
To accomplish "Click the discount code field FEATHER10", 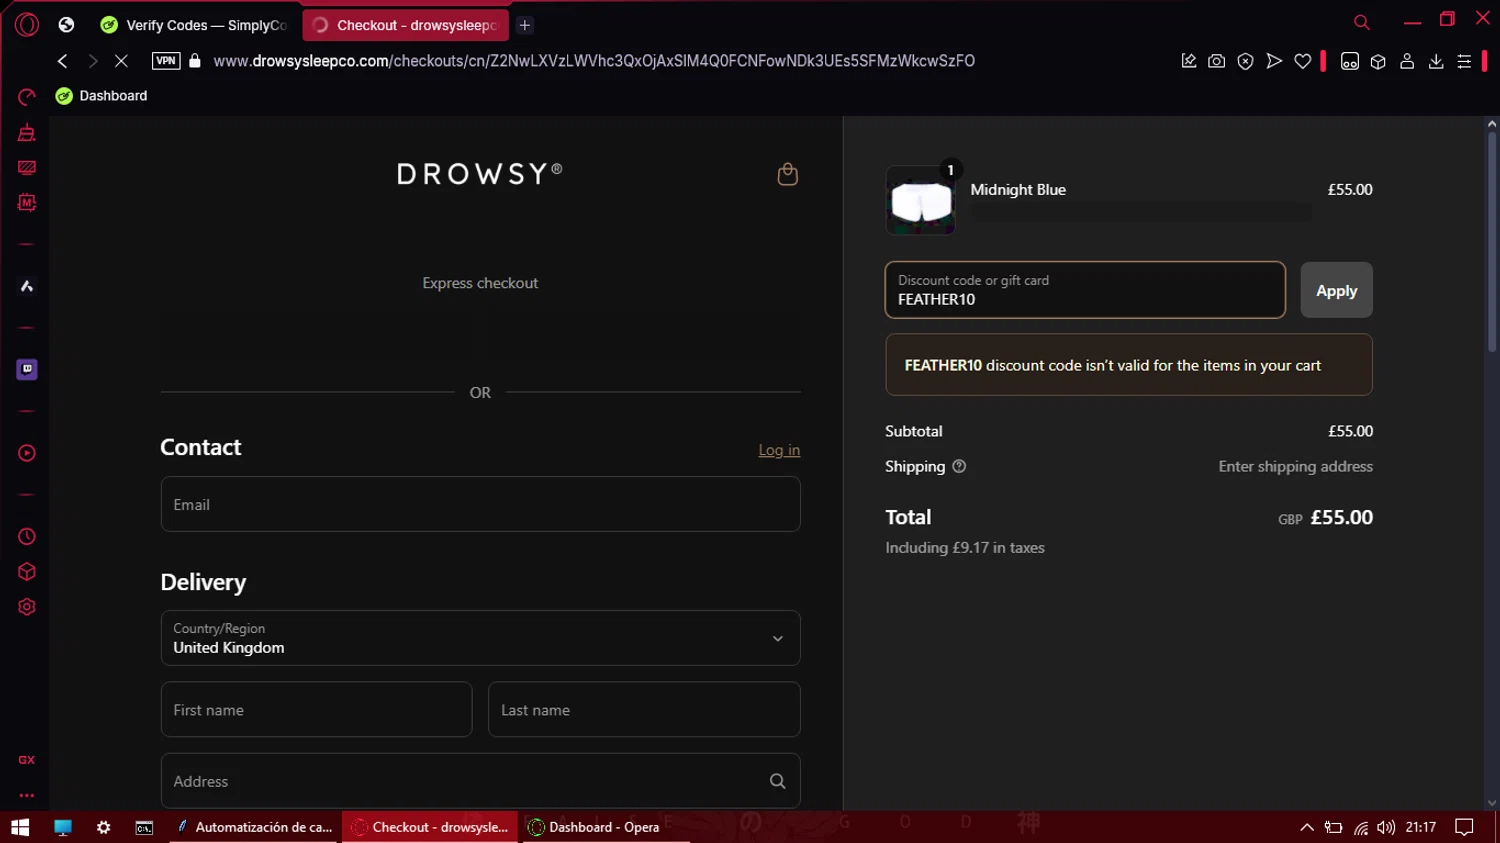I will coord(1085,290).
